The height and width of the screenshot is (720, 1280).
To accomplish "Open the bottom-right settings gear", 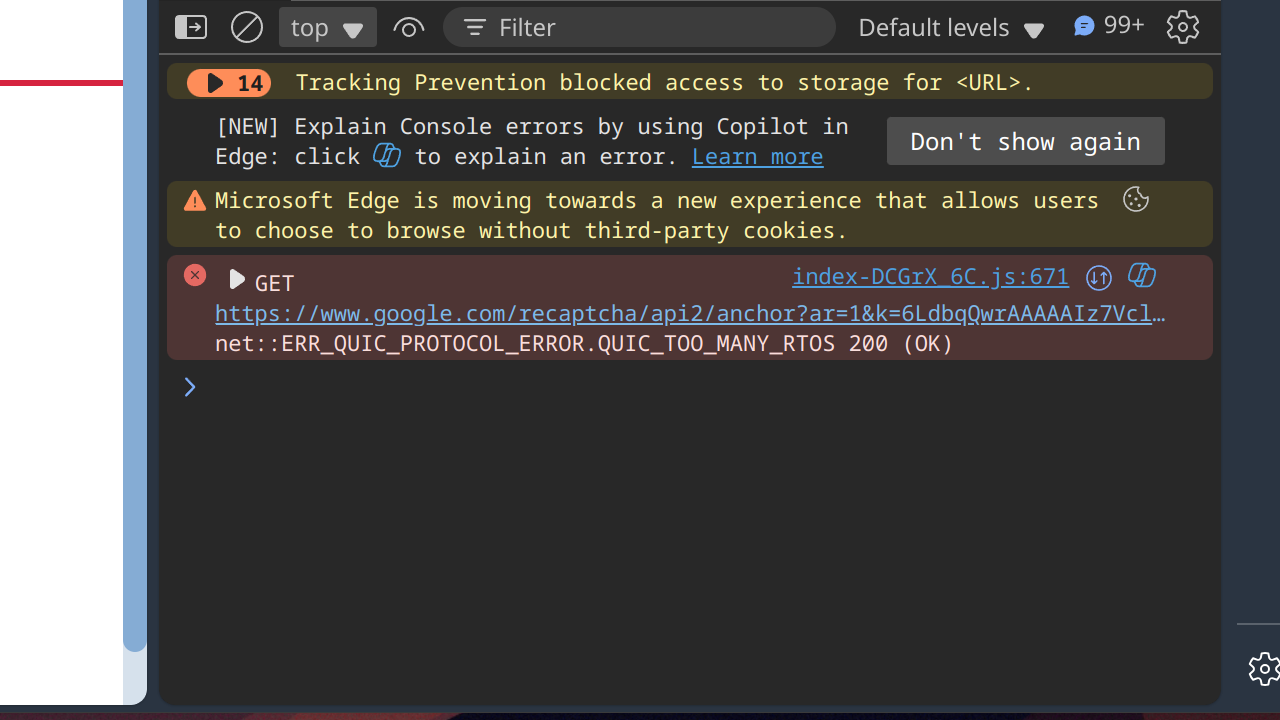I will click(1264, 668).
